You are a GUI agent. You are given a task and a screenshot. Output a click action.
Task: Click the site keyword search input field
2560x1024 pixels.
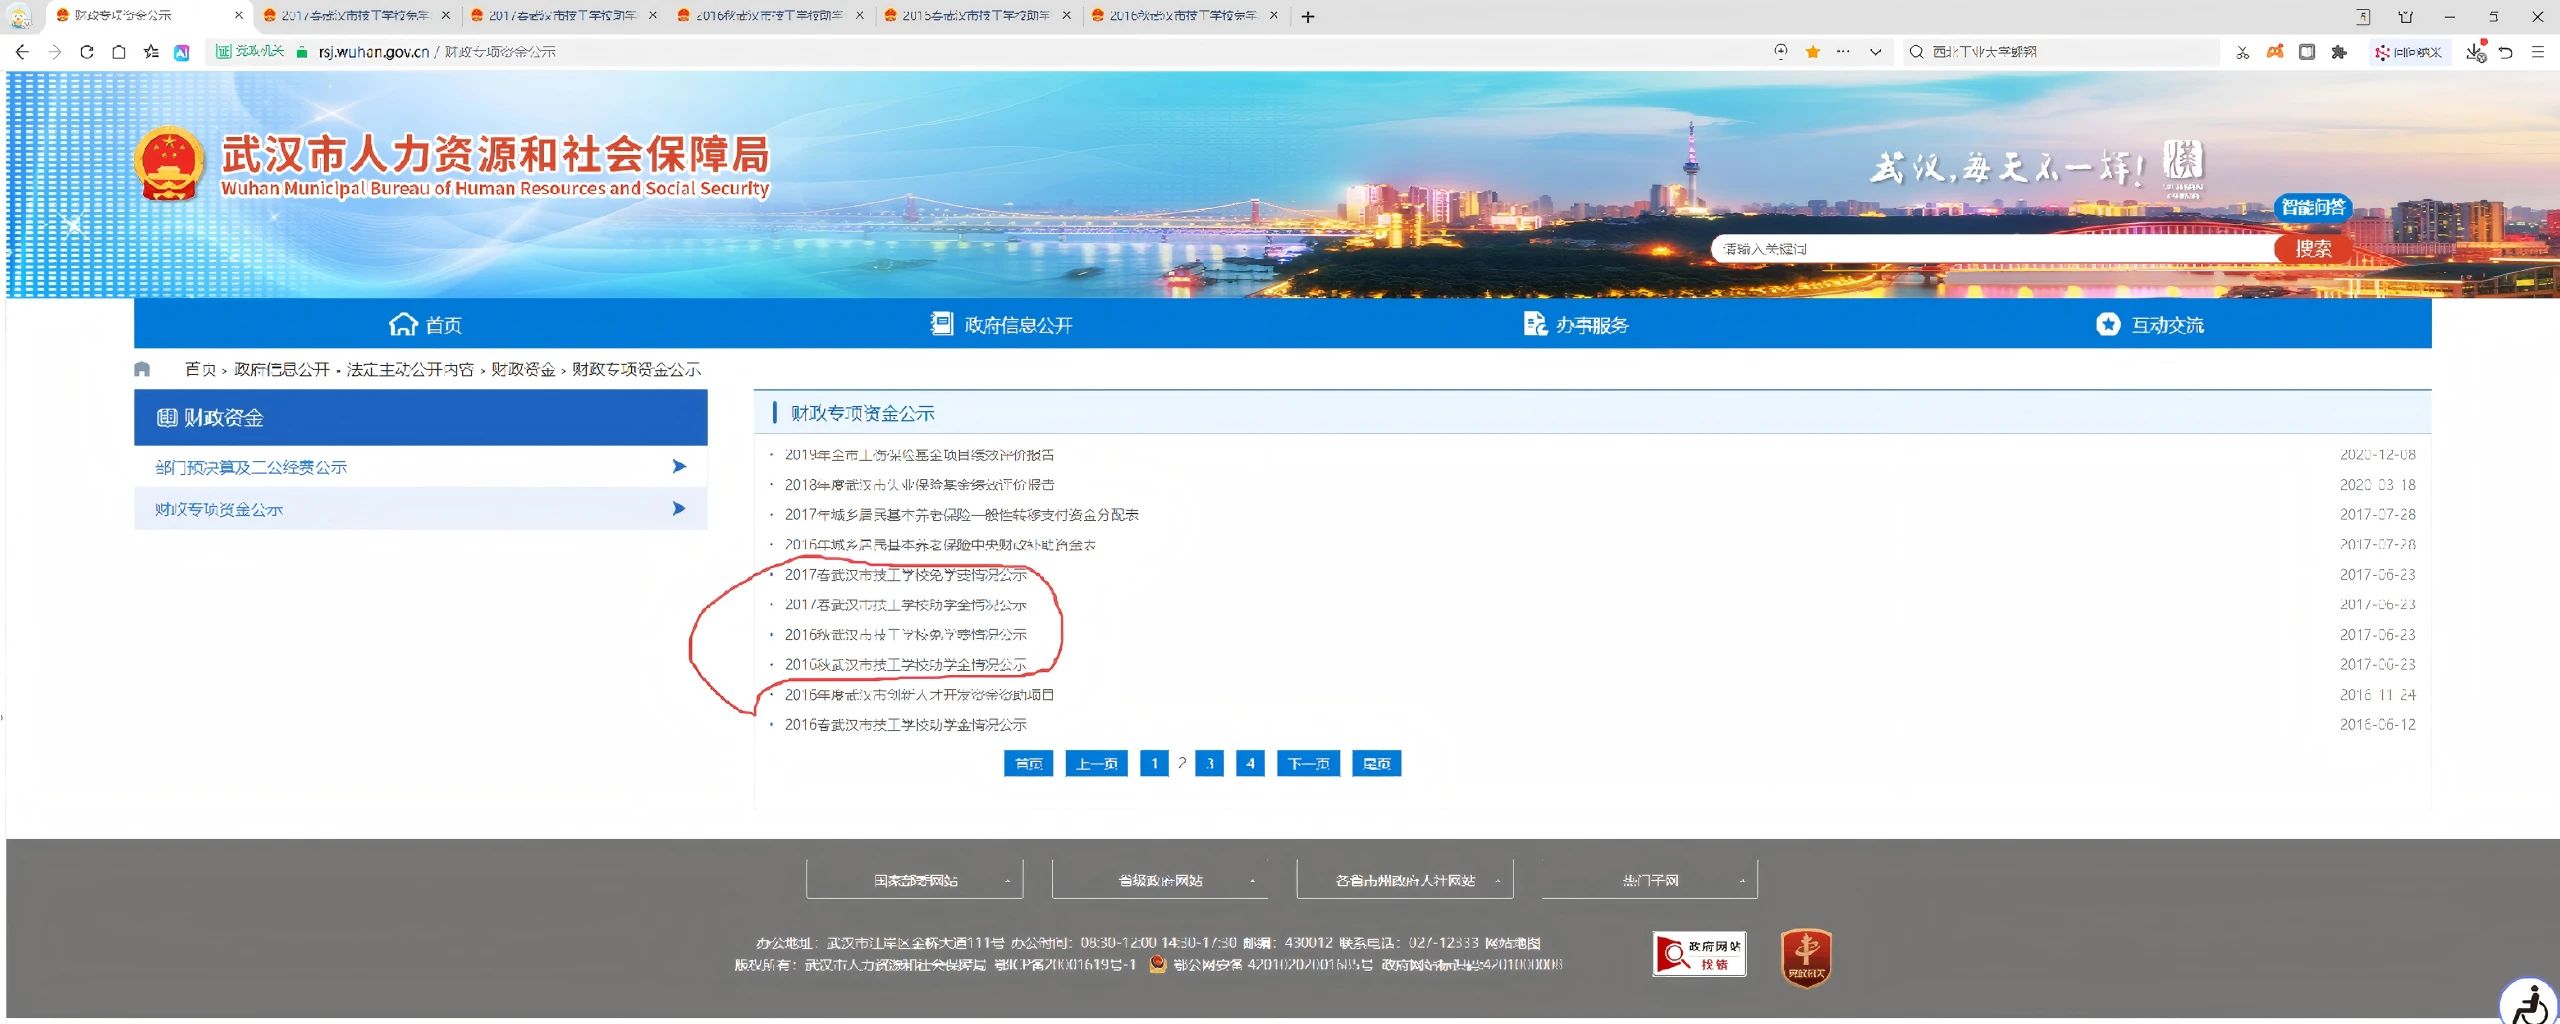coord(1990,249)
